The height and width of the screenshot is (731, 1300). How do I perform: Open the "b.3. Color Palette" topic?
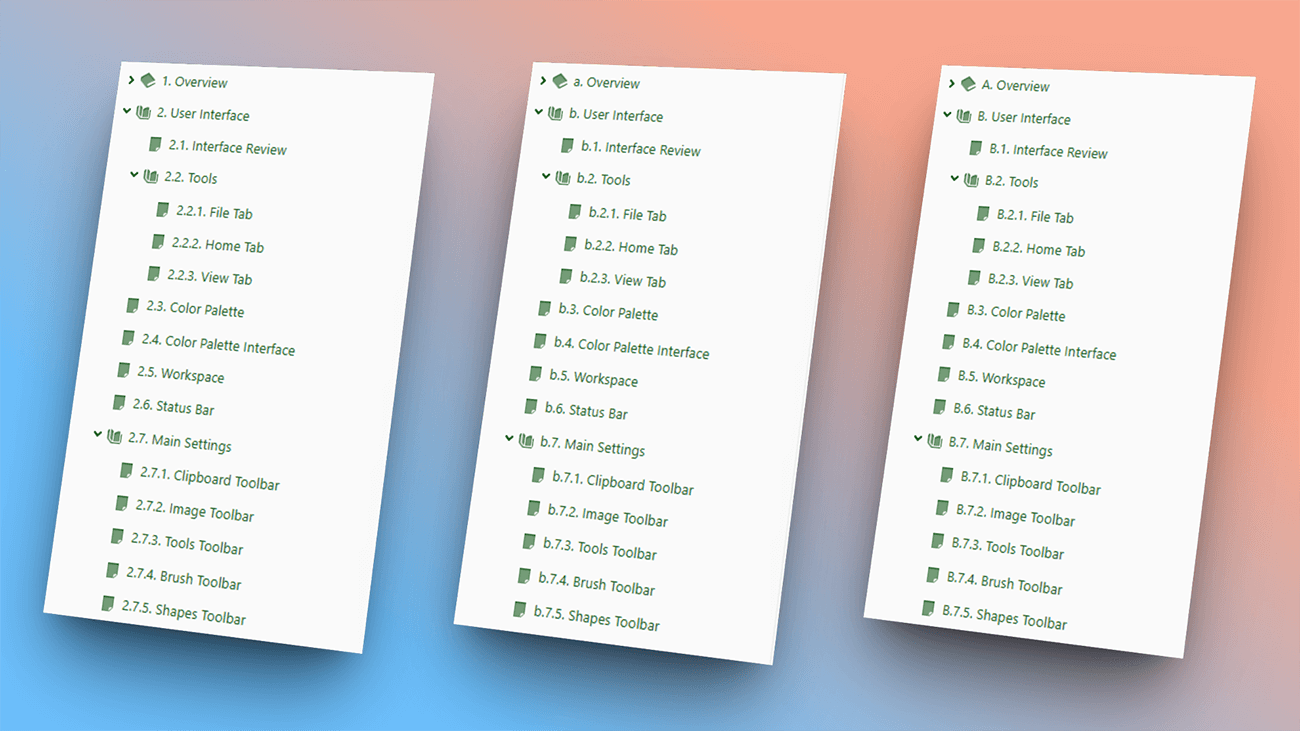(608, 312)
